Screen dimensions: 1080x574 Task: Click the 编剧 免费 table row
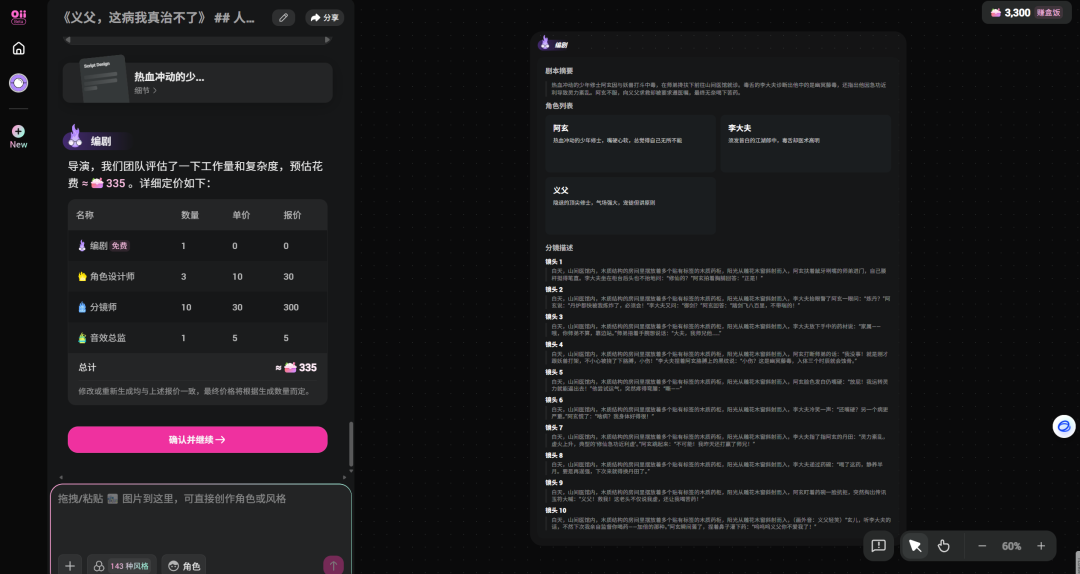click(x=198, y=246)
